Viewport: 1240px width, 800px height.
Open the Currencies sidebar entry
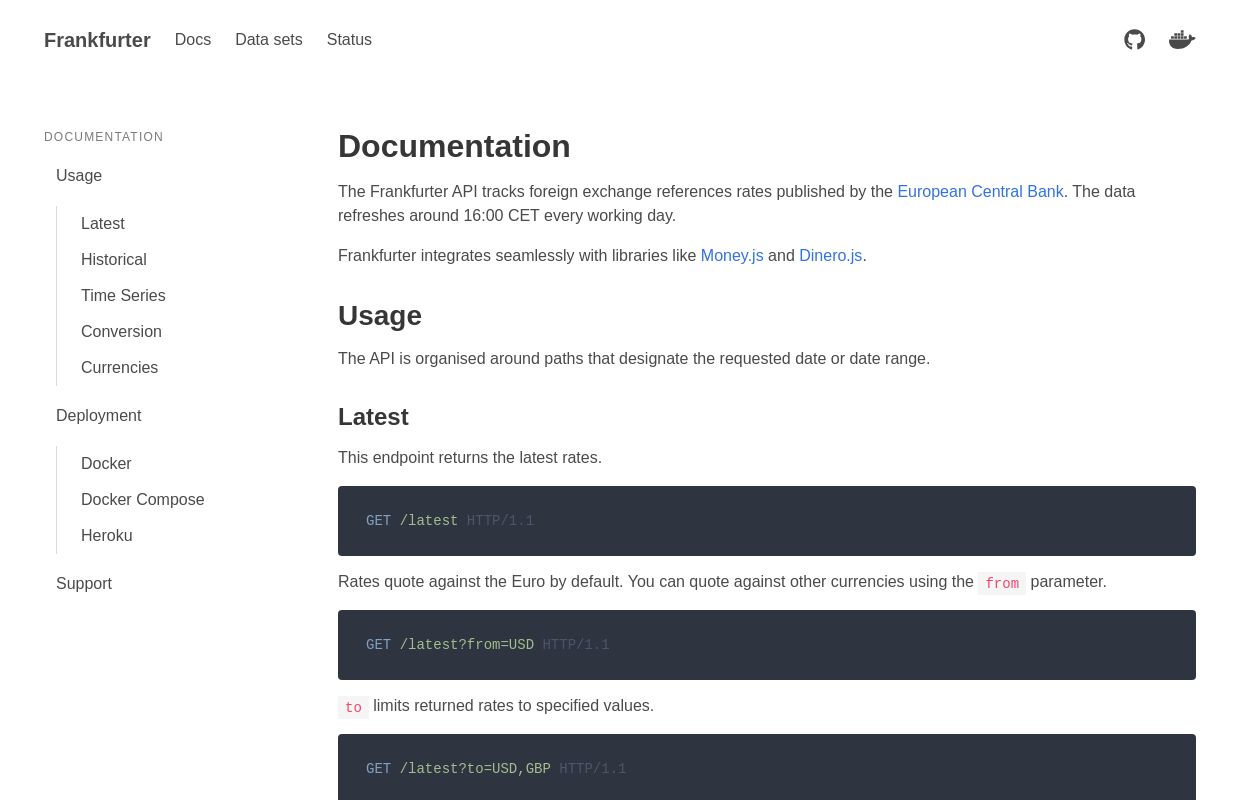pyautogui.click(x=119, y=368)
